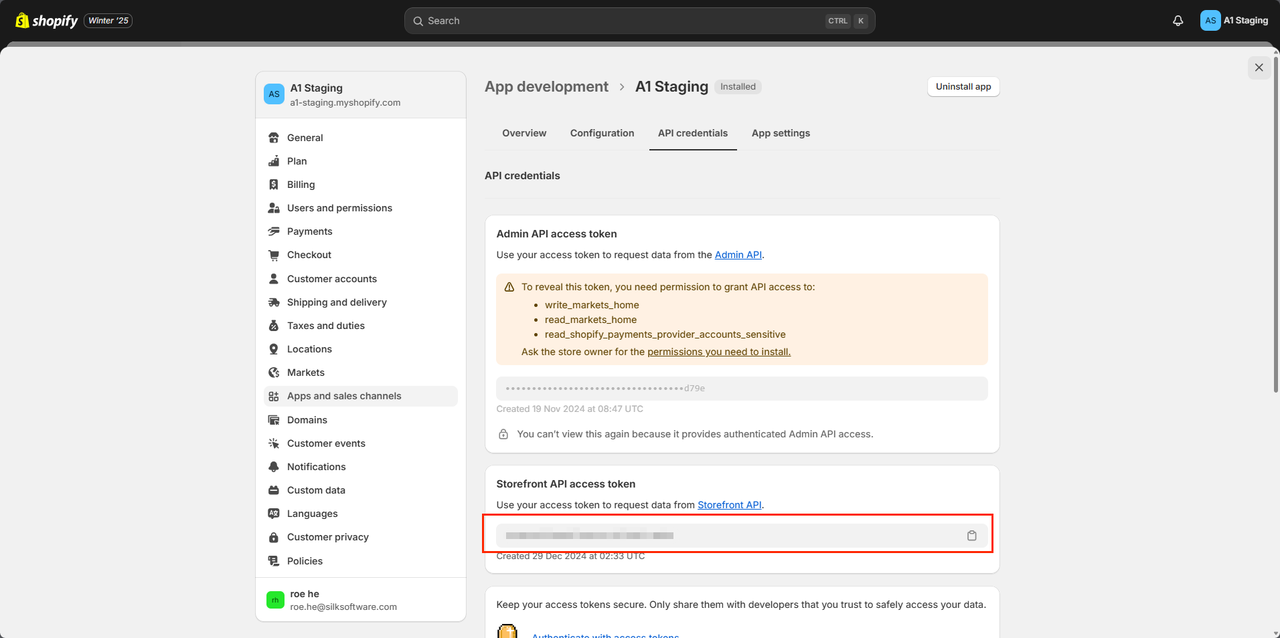Open the roe he user profile
Image resolution: width=1280 pixels, height=638 pixels.
[x=361, y=600]
